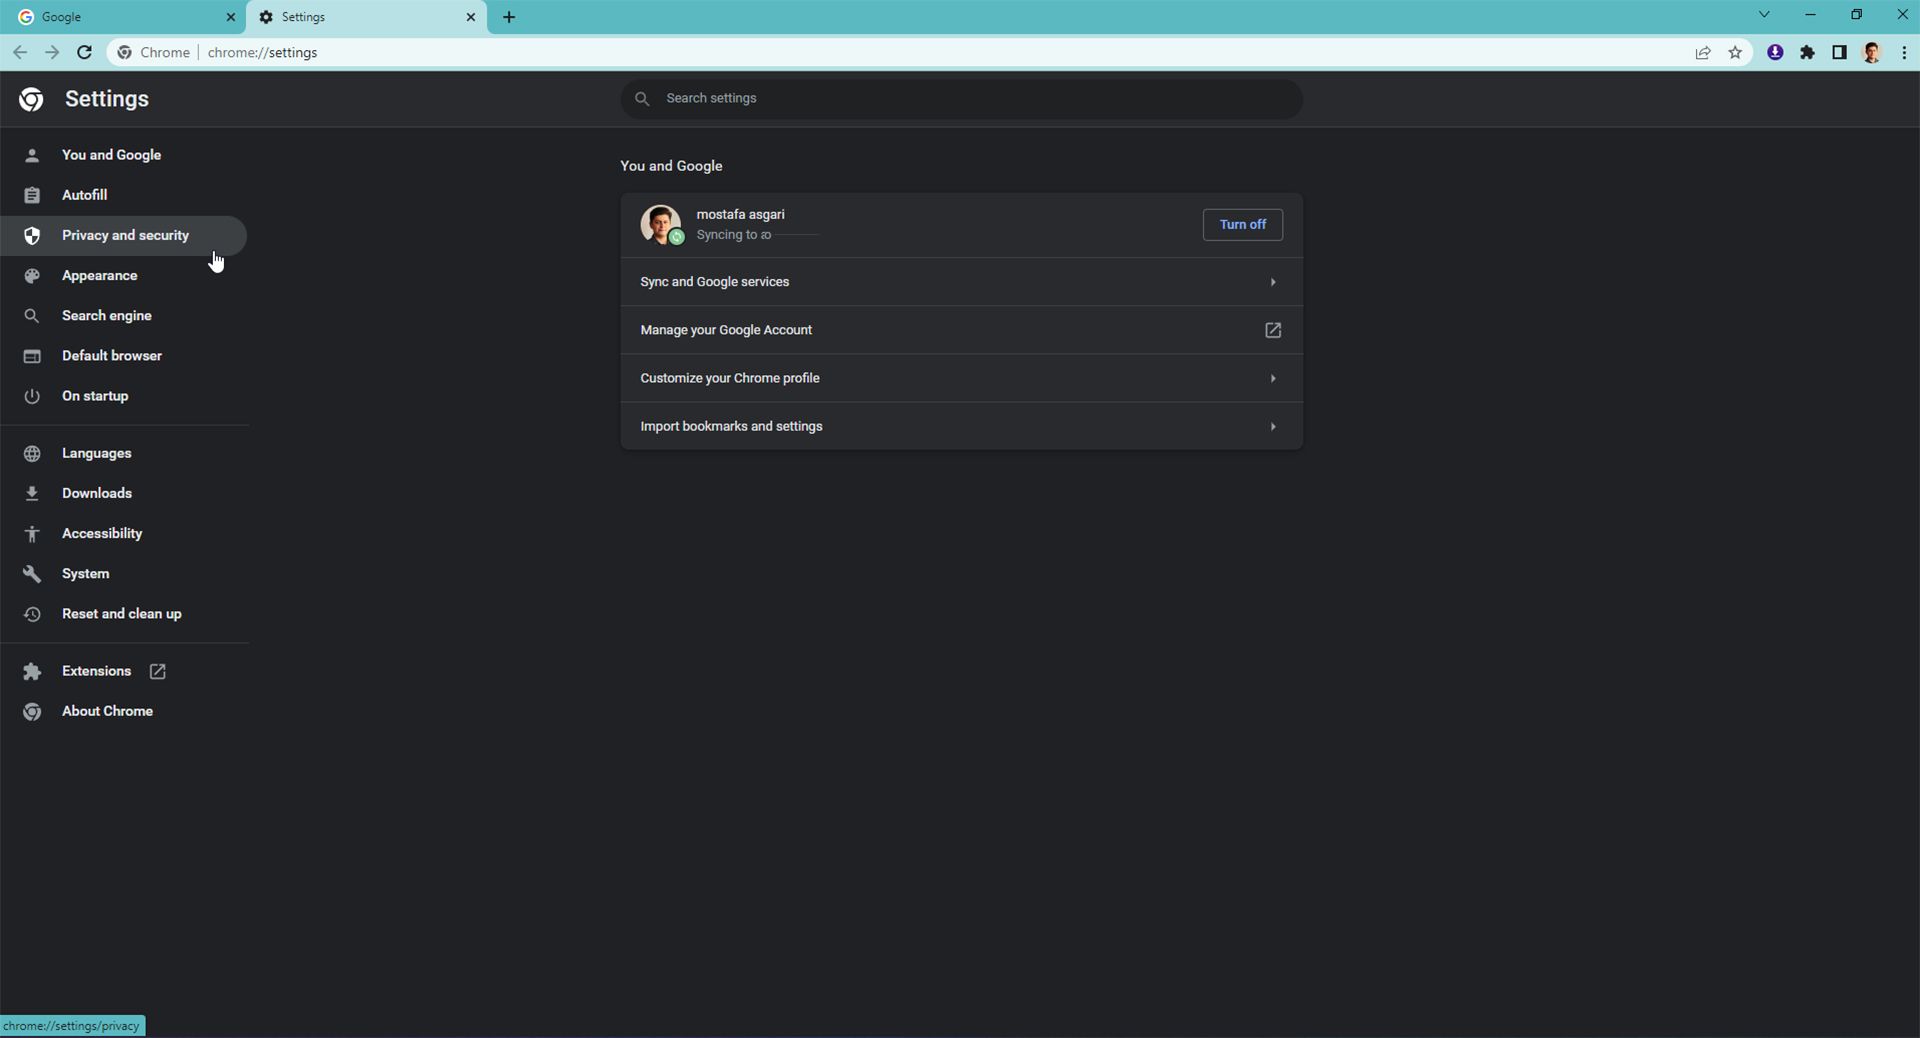Open the tab search dropdown arrow
The width and height of the screenshot is (1920, 1038).
tap(1764, 15)
